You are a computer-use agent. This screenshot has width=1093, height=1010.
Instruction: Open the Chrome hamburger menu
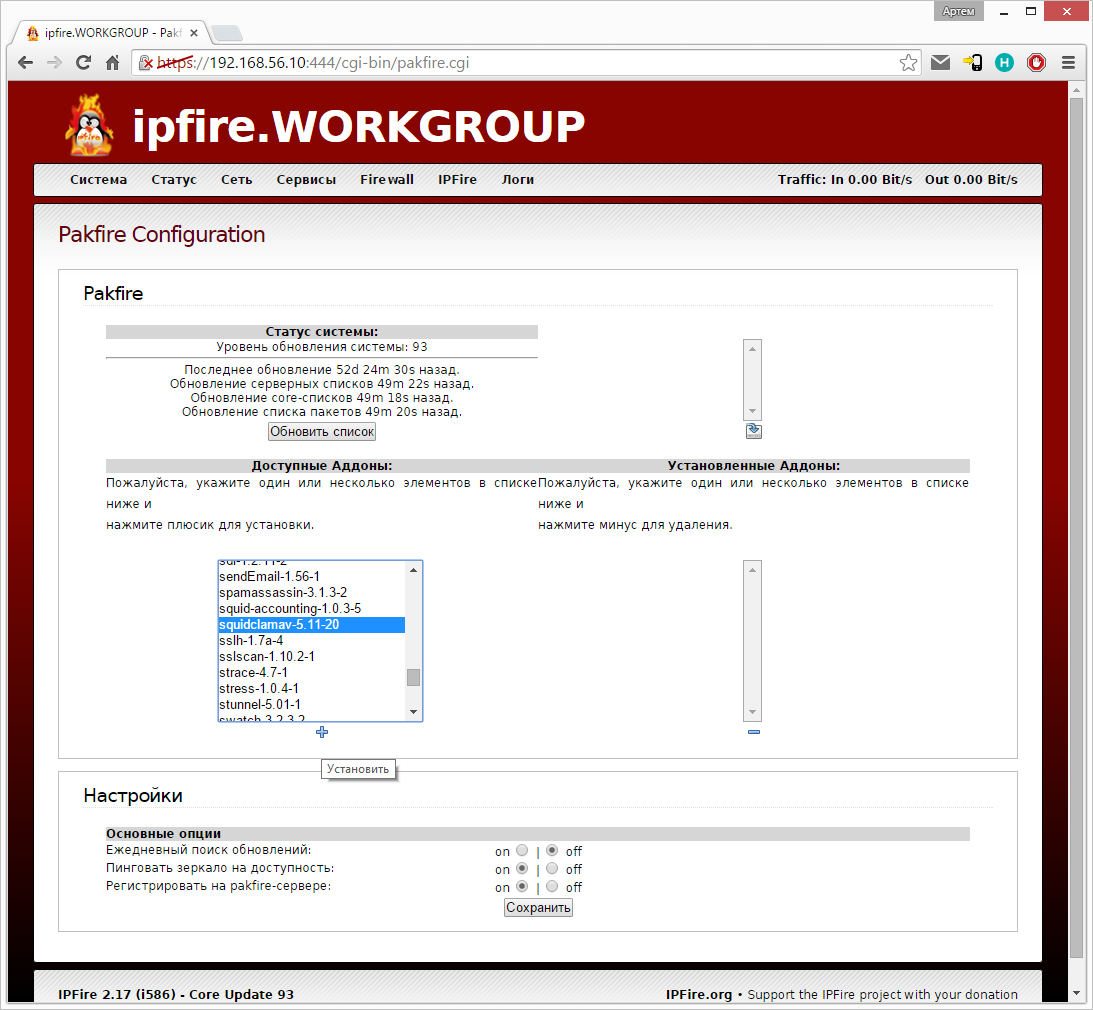pyautogui.click(x=1069, y=63)
